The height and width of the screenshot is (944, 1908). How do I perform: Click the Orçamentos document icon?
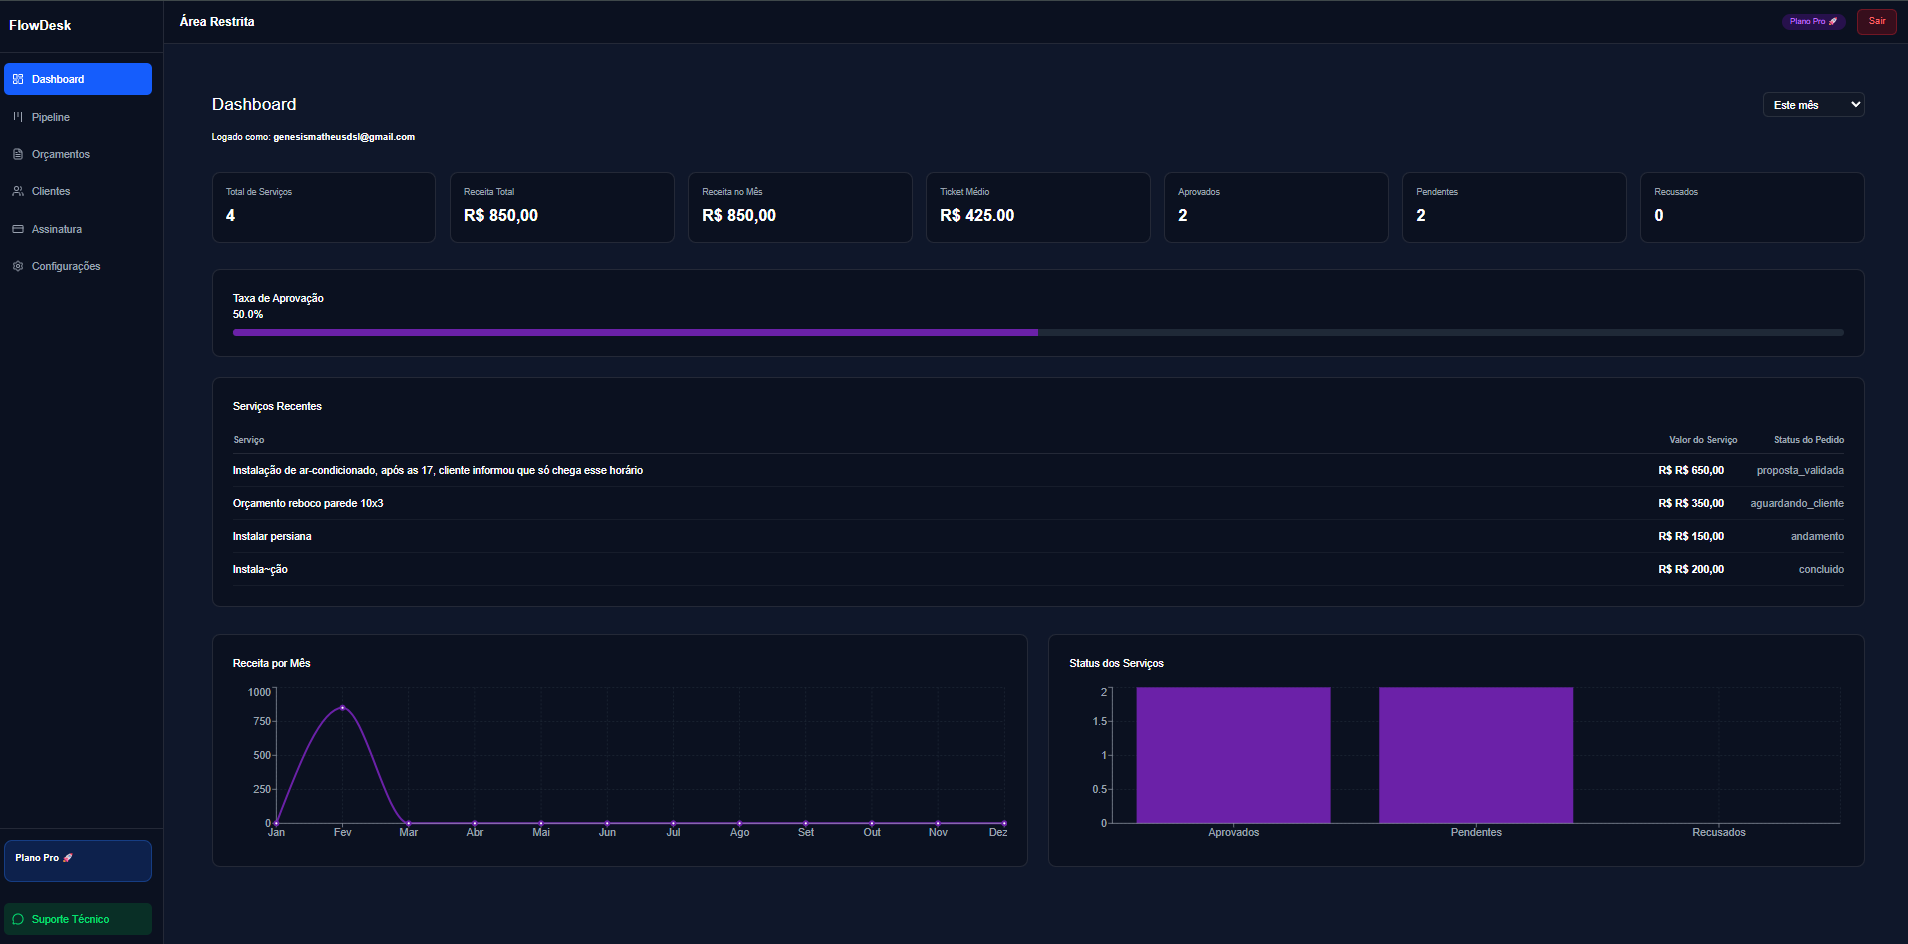[17, 154]
